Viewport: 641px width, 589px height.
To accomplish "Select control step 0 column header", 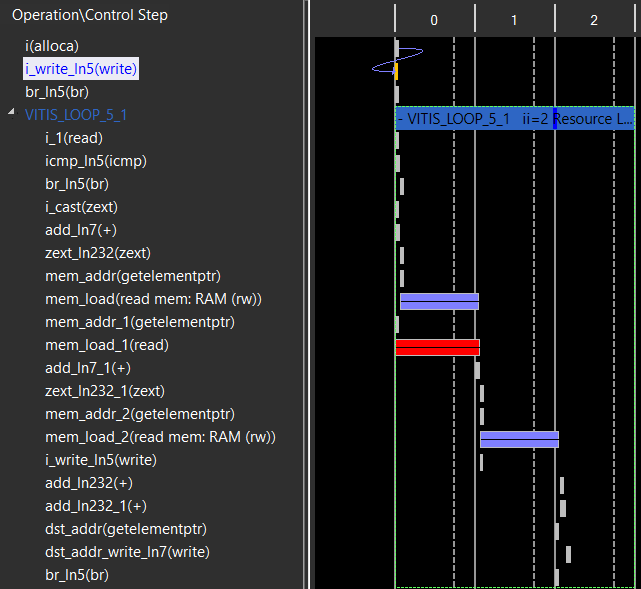I will (434, 20).
